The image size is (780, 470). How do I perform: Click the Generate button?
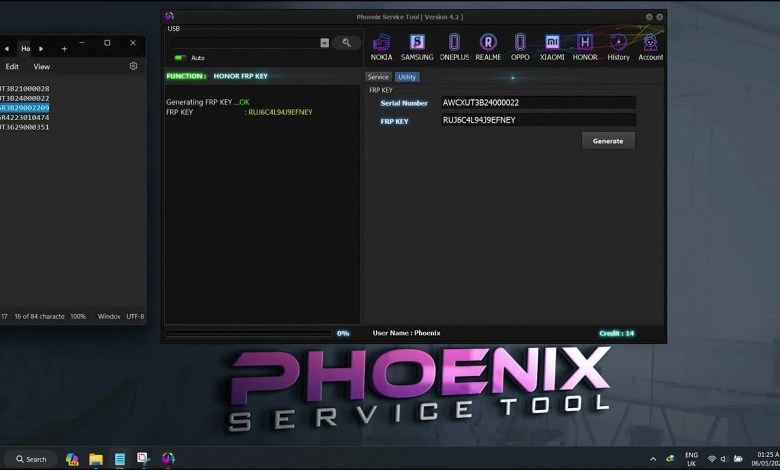[x=608, y=141]
